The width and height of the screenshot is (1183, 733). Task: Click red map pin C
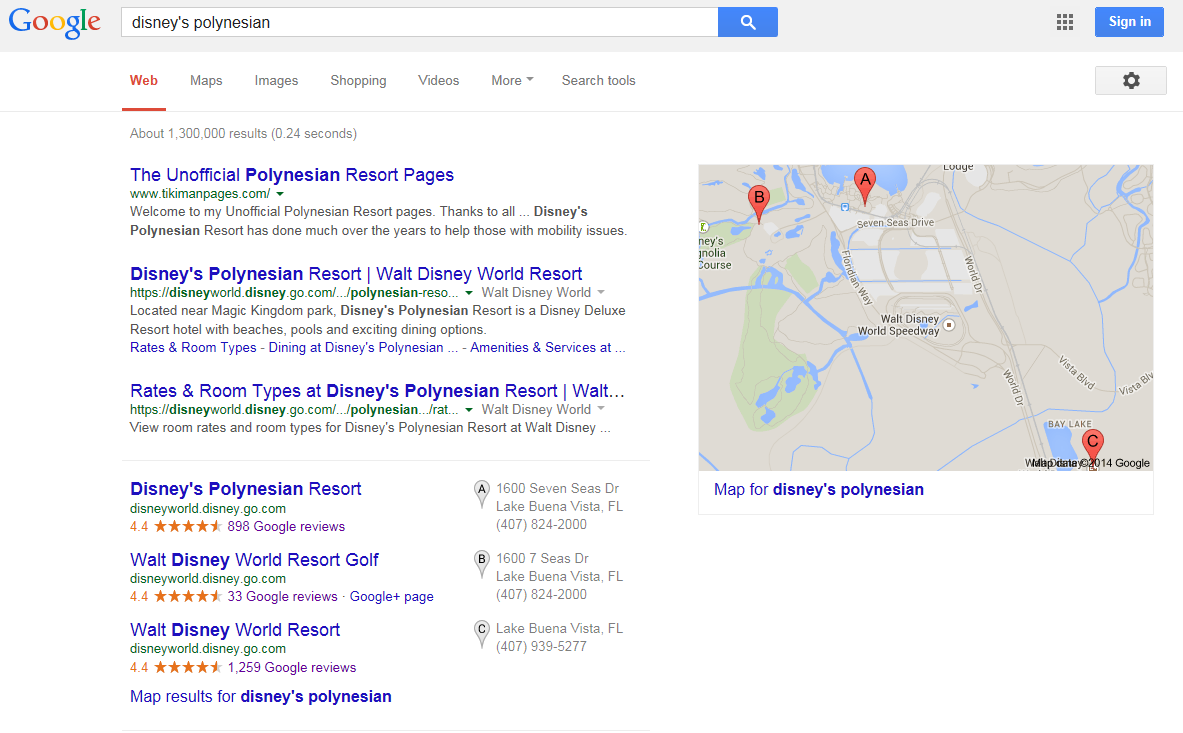coord(1092,446)
